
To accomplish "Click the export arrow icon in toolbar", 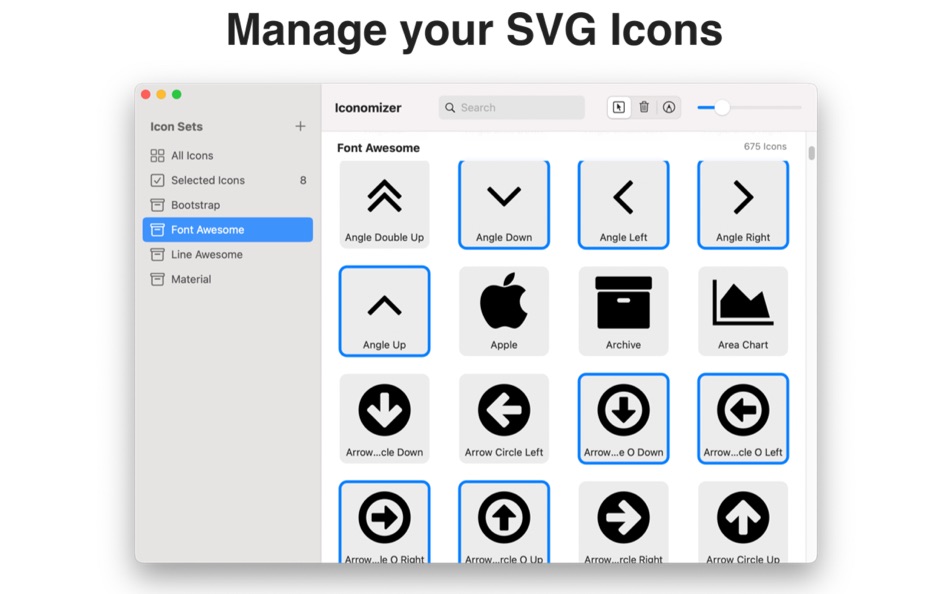I will coord(668,107).
